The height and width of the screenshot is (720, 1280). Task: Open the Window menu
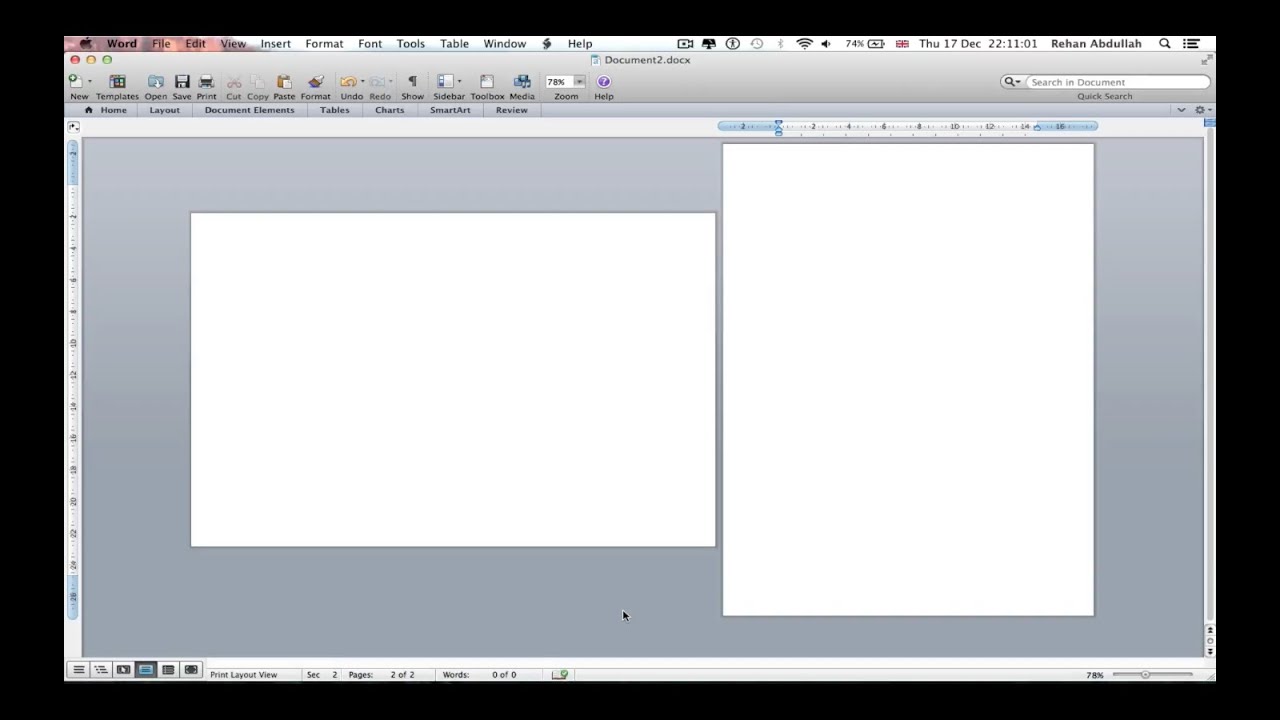point(505,44)
